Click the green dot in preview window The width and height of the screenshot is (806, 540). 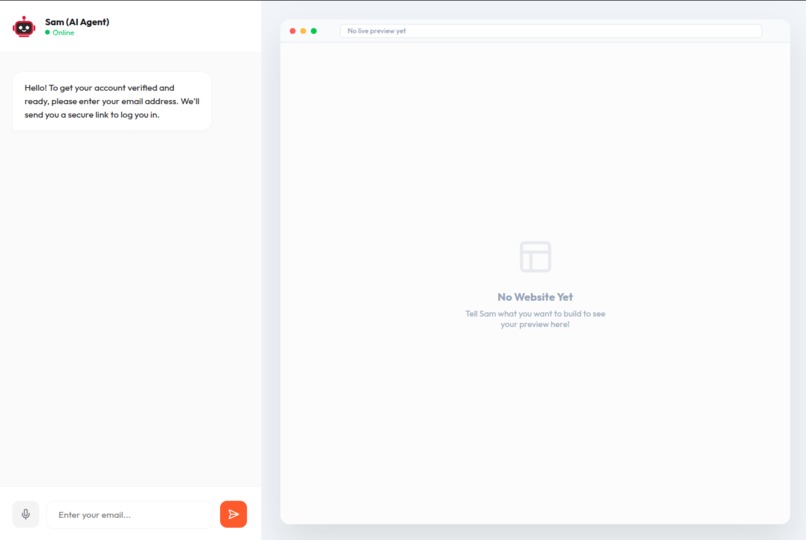point(314,31)
